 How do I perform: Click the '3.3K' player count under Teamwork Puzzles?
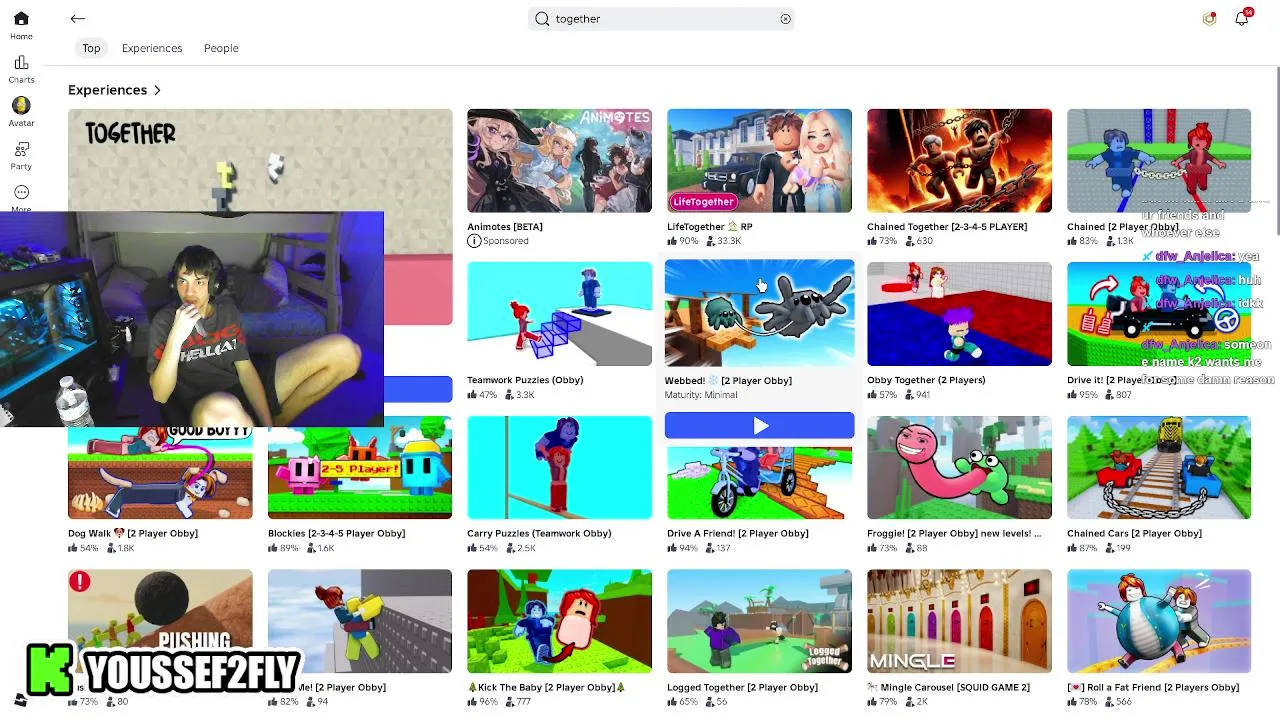tap(520, 395)
